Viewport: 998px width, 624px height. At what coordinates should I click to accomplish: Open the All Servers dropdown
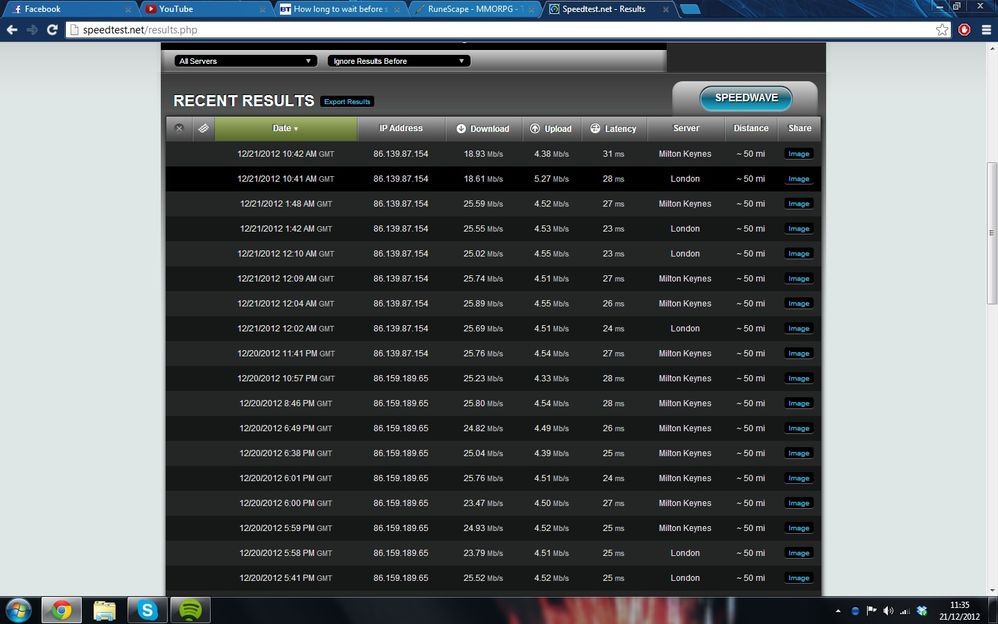[x=245, y=61]
